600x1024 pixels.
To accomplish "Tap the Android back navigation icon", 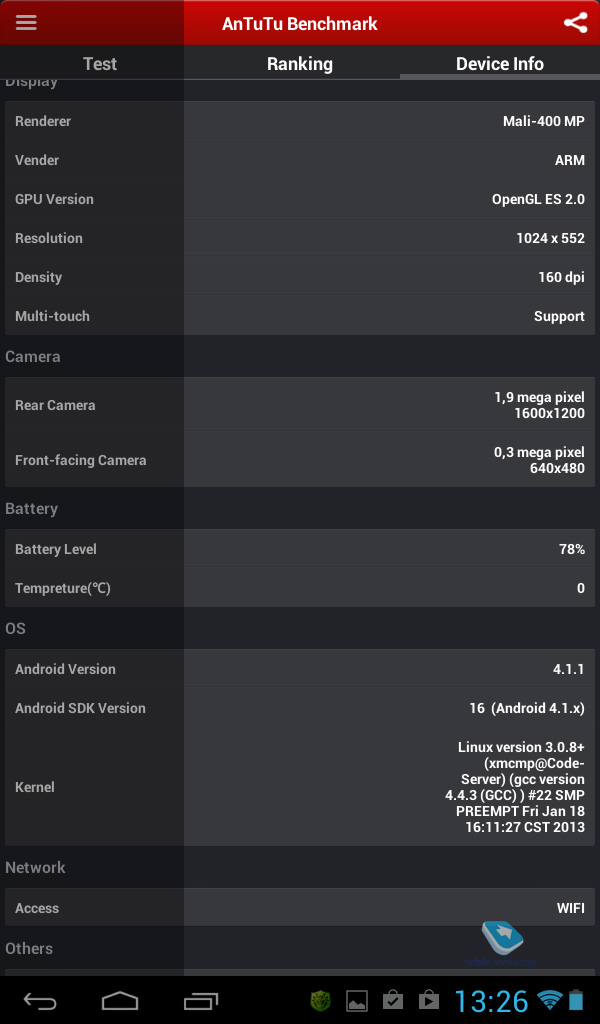I will pyautogui.click(x=40, y=1000).
